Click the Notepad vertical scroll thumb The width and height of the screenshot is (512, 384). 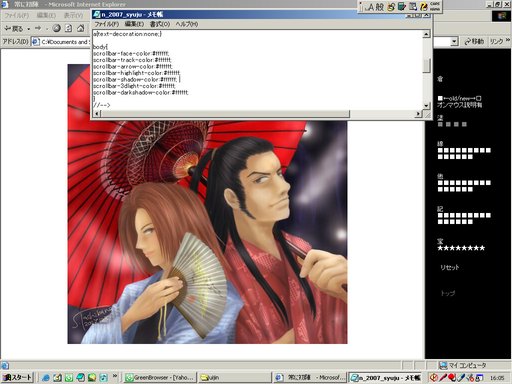pyautogui.click(x=426, y=65)
